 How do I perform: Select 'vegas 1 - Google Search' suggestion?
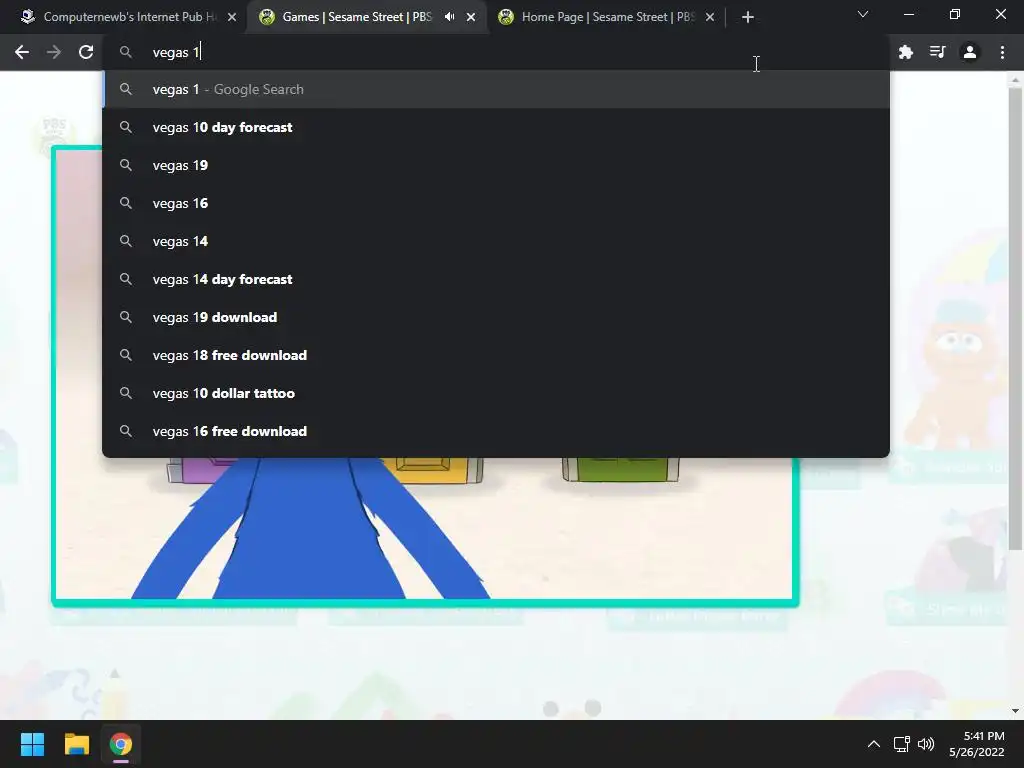pos(496,89)
